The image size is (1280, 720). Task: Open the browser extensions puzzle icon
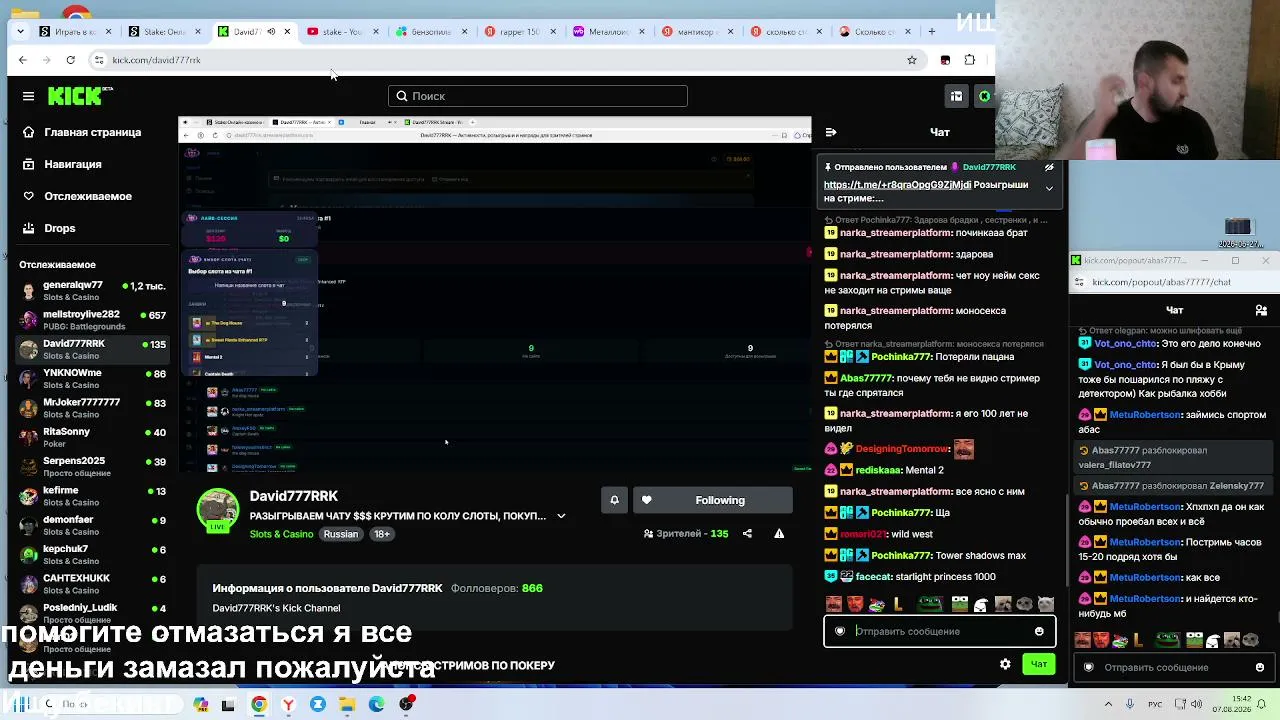coord(969,60)
